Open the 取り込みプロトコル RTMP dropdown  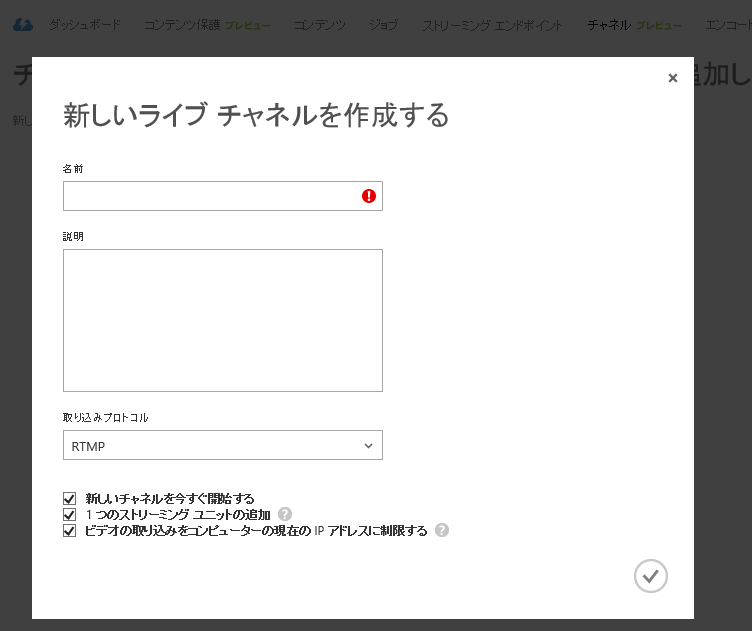[222, 445]
